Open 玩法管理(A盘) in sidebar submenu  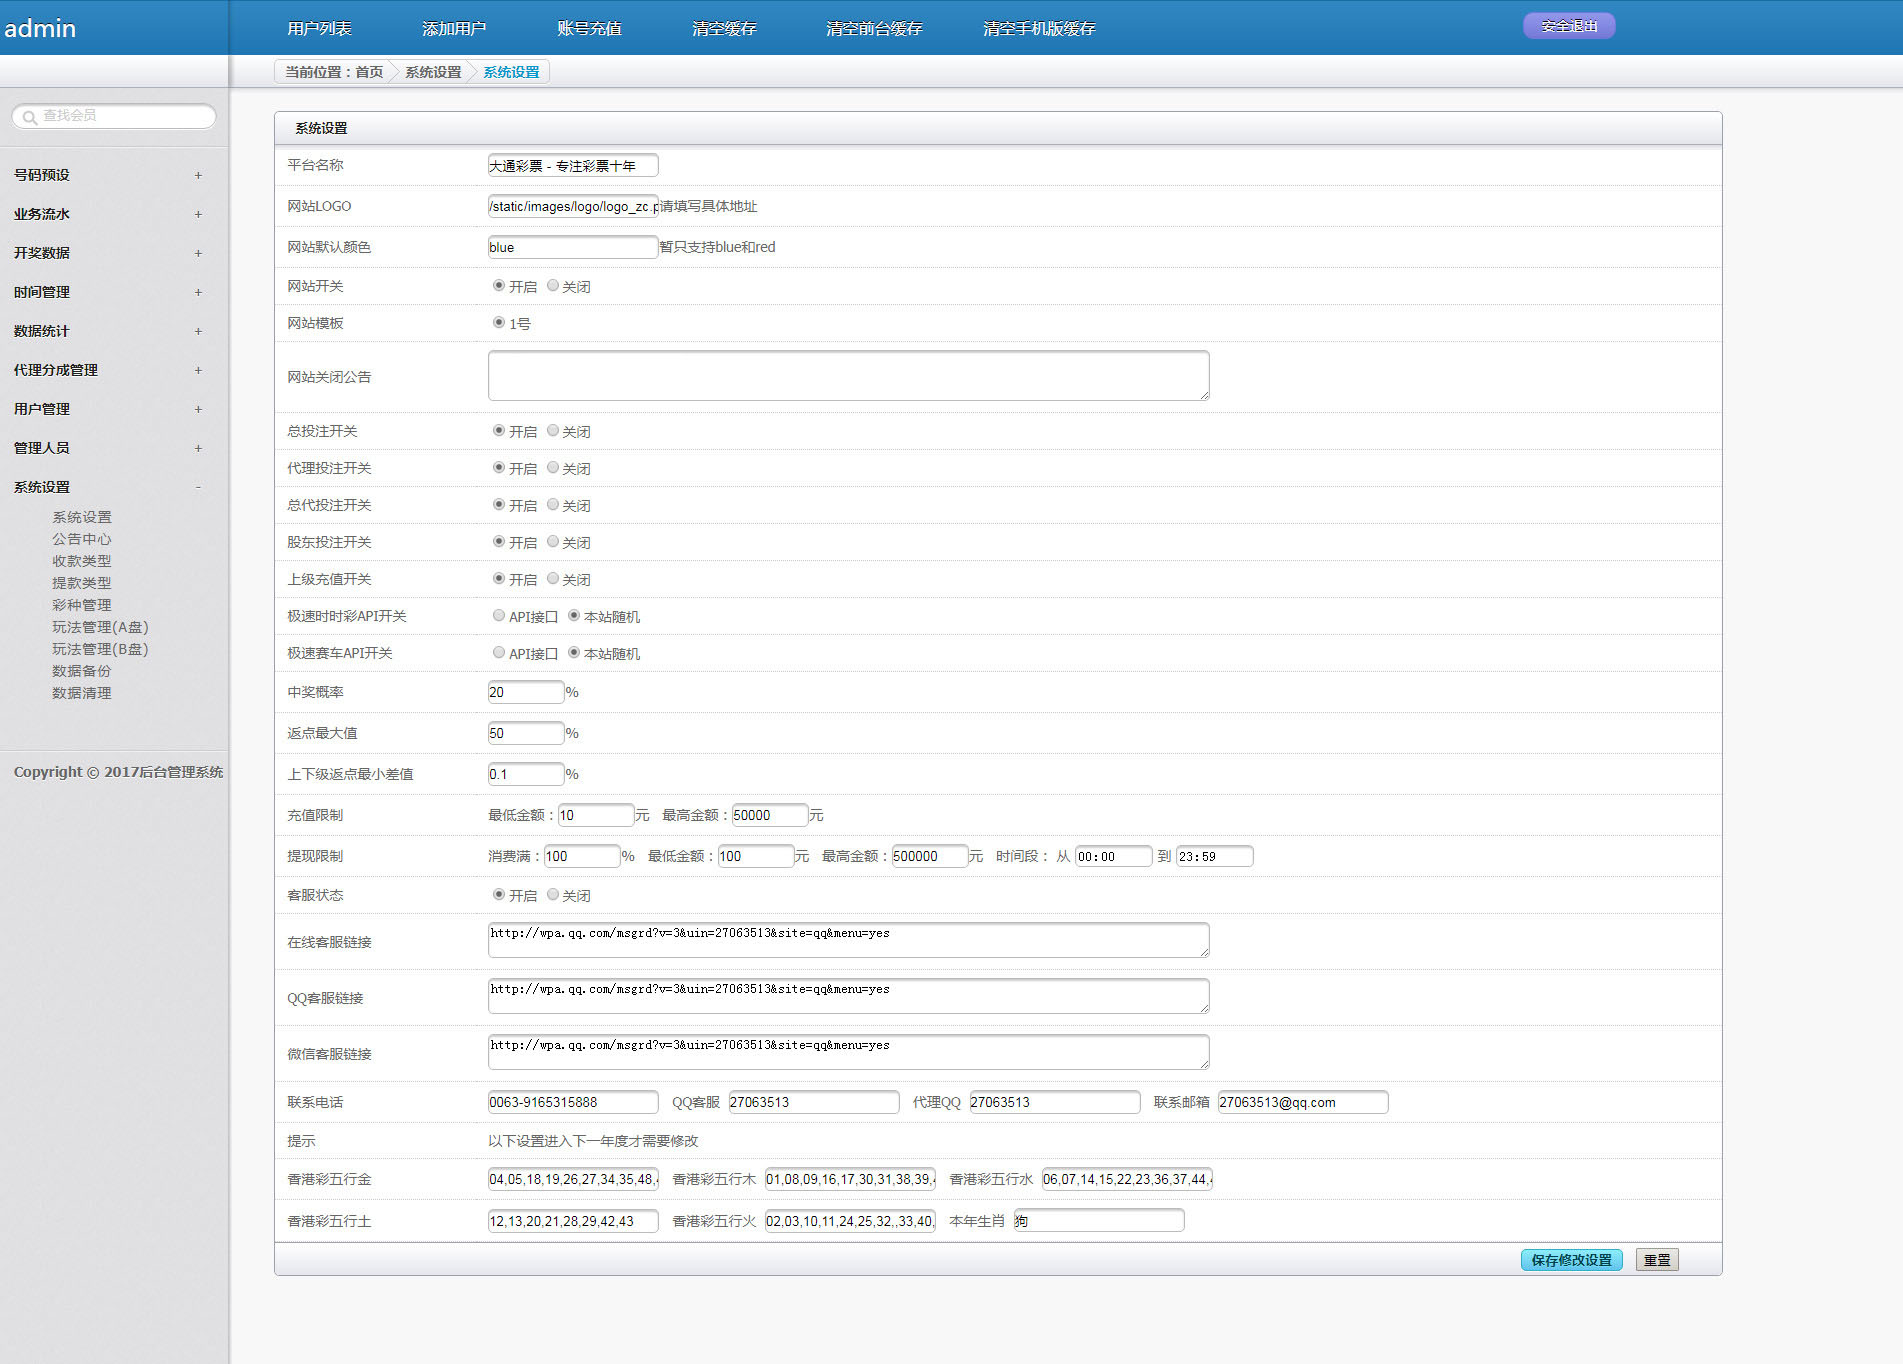(100, 627)
